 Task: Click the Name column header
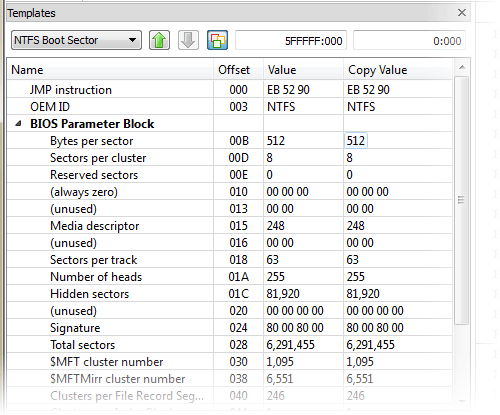point(110,70)
